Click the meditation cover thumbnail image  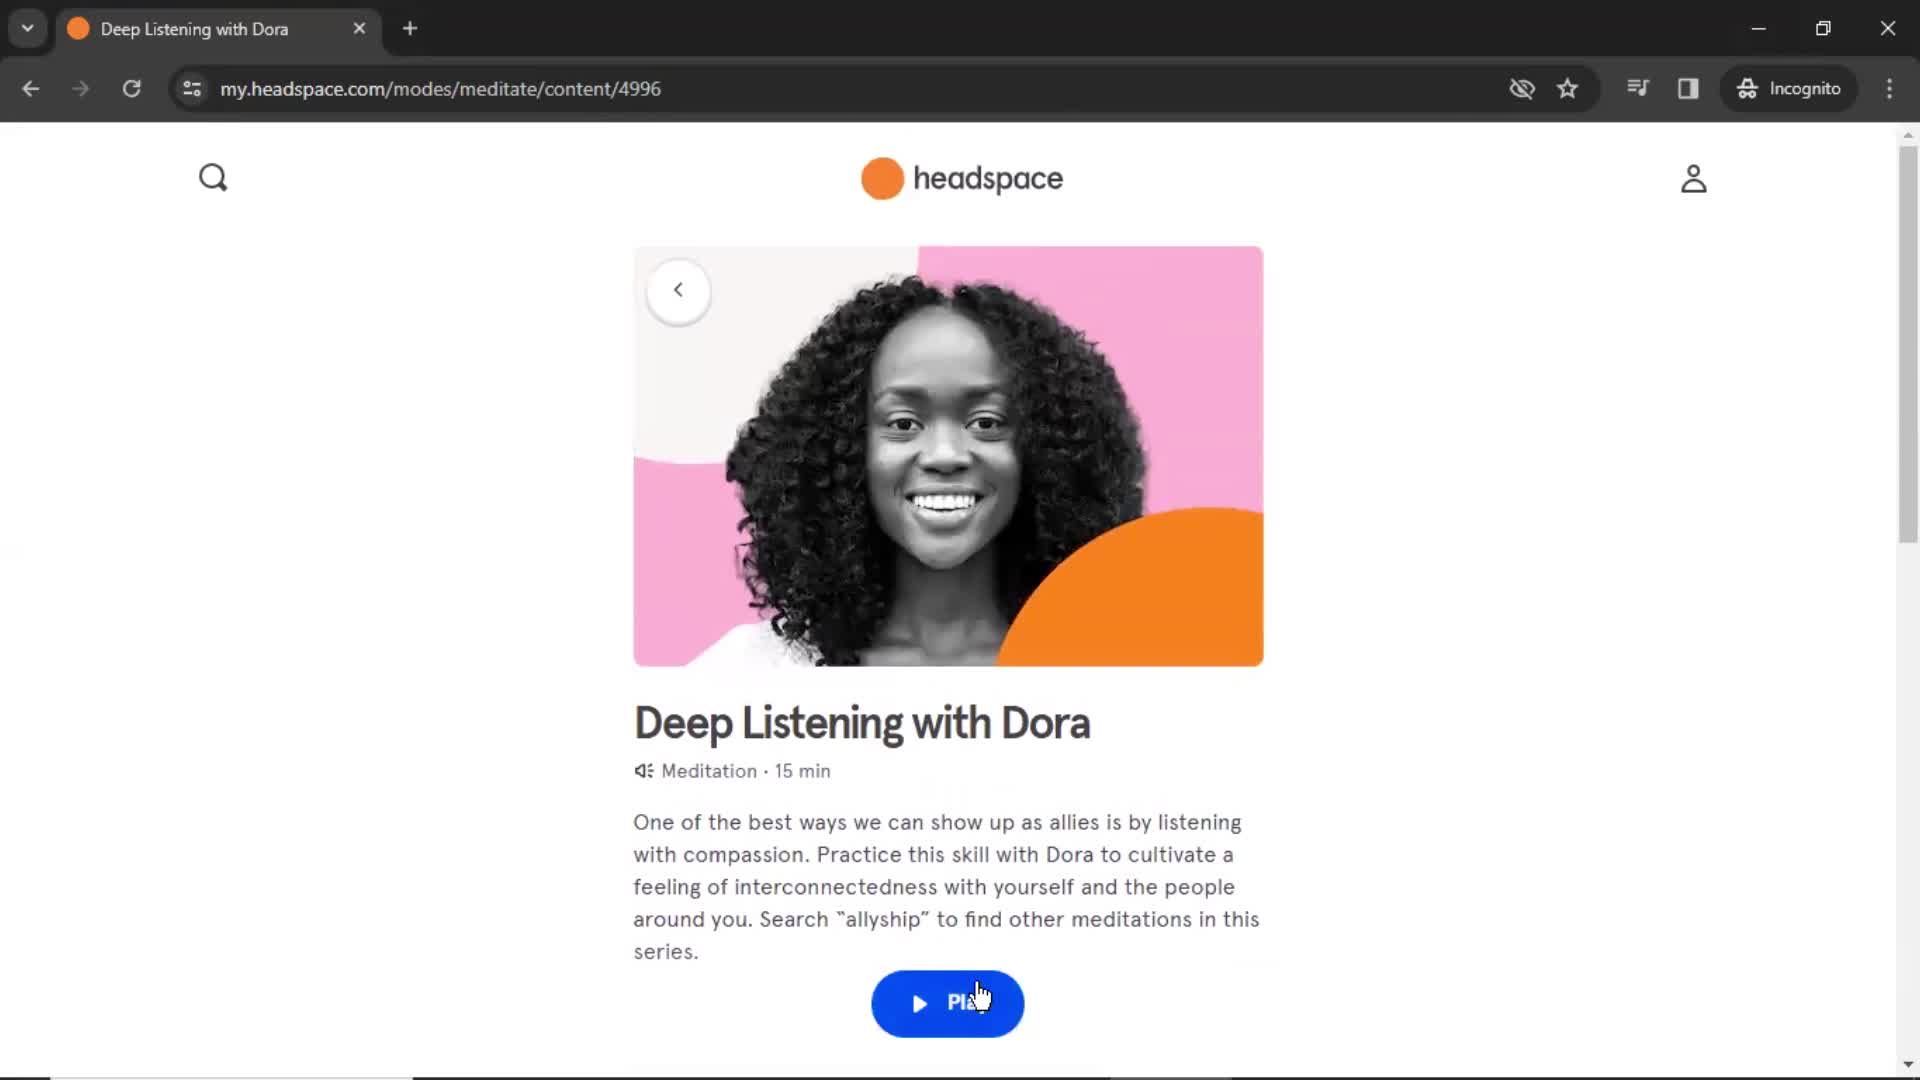(x=948, y=455)
